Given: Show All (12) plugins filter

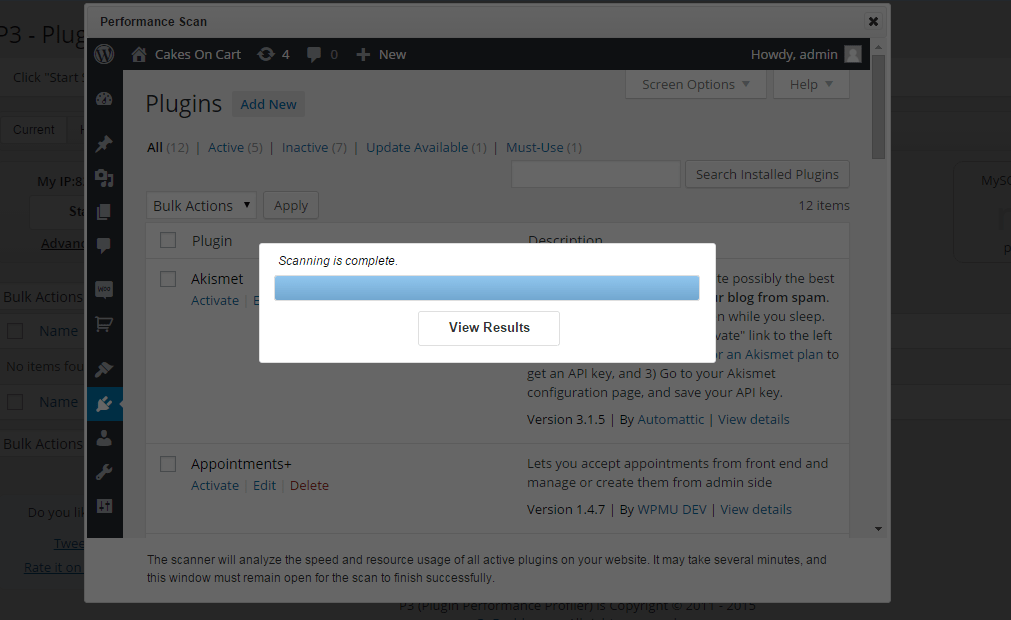Looking at the screenshot, I should click(x=168, y=148).
